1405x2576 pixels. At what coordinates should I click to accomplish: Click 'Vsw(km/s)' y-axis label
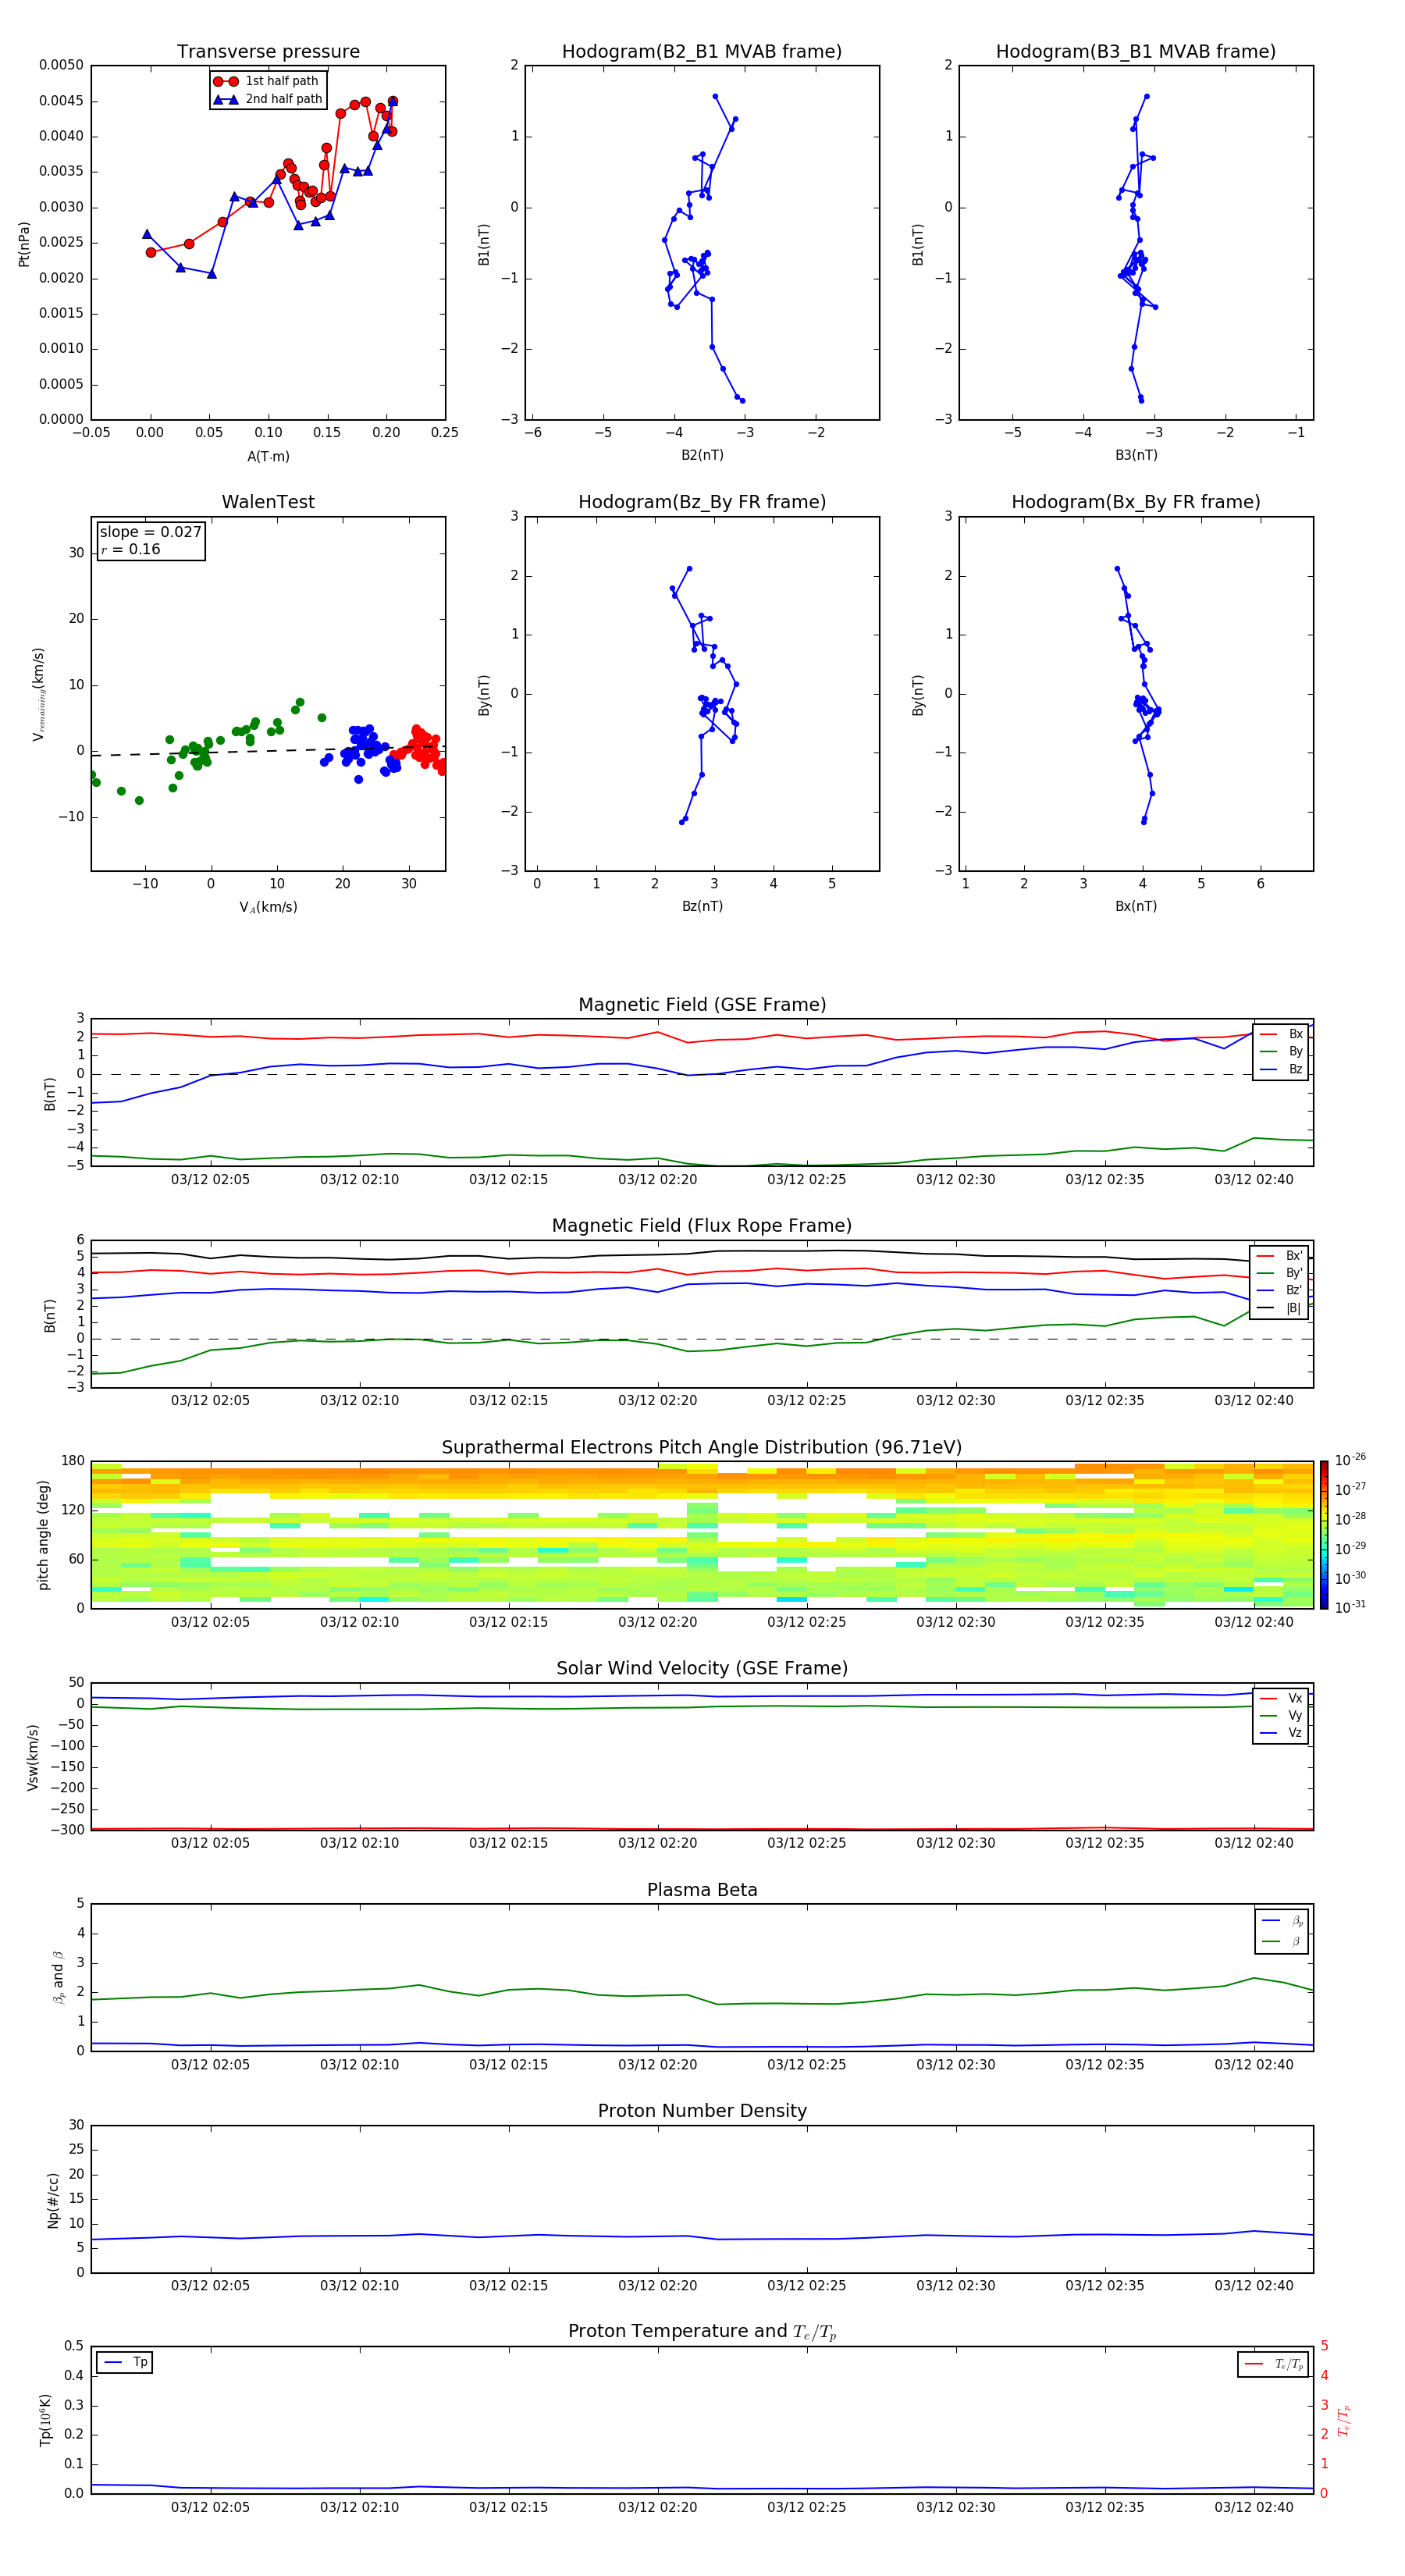click(x=32, y=1757)
